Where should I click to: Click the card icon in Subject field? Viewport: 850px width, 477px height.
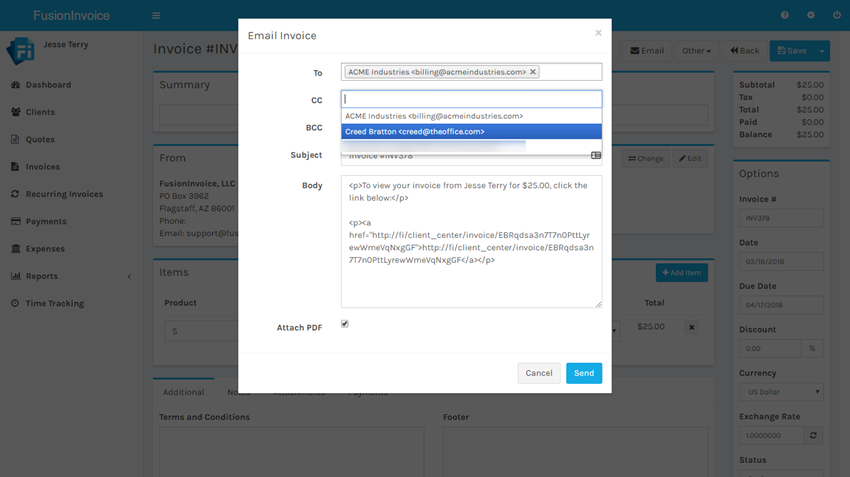coord(596,156)
